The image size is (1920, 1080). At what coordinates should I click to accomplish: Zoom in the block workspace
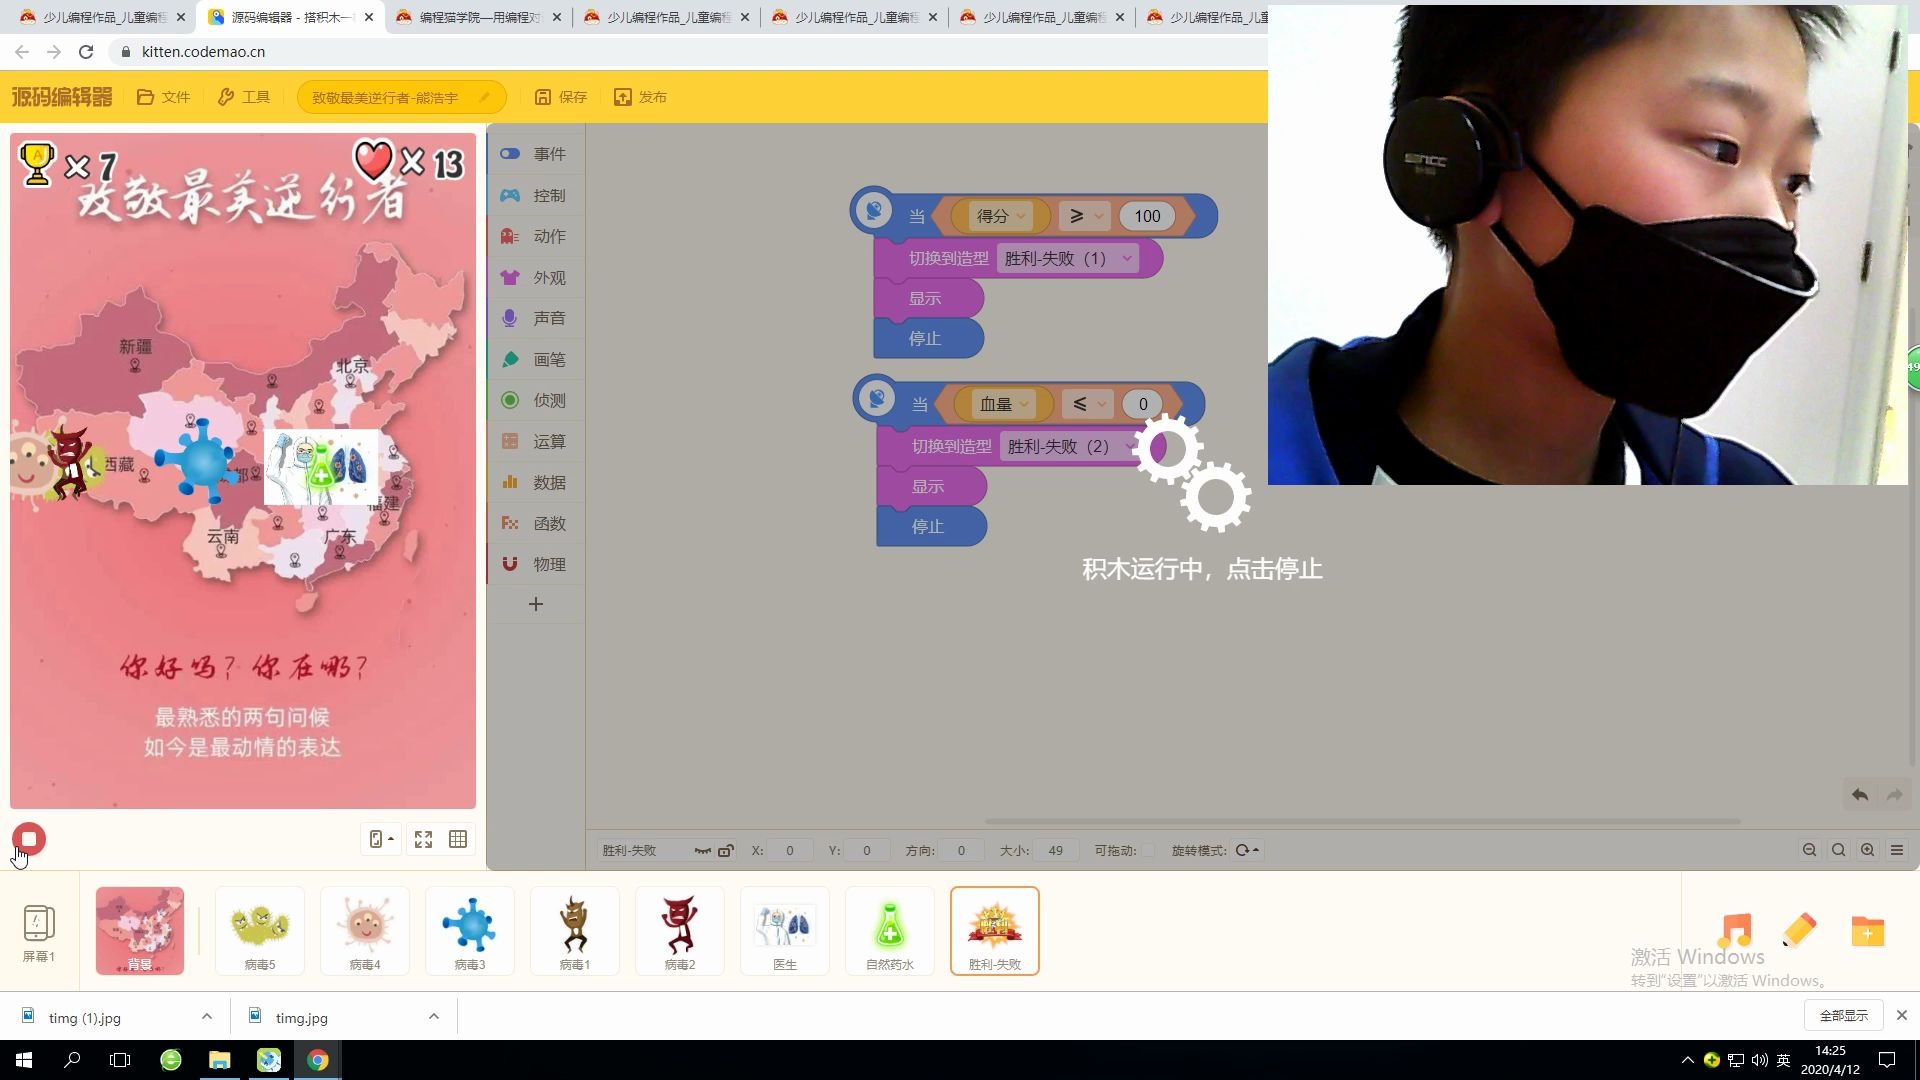(x=1867, y=850)
